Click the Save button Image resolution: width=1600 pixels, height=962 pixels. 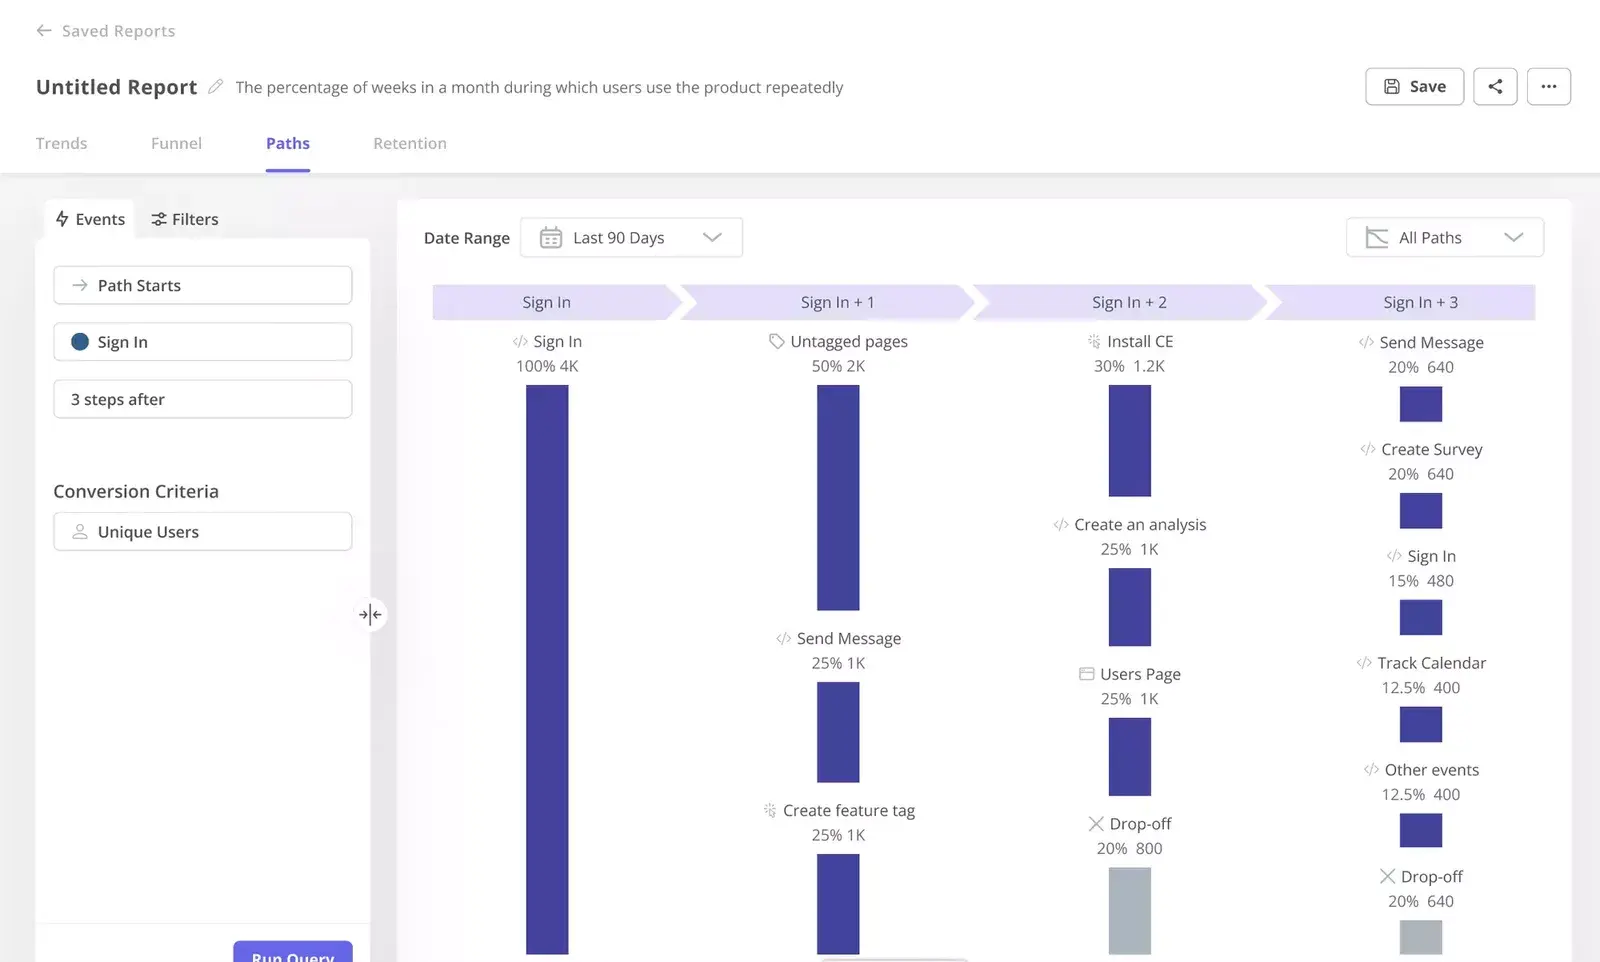tap(1414, 87)
